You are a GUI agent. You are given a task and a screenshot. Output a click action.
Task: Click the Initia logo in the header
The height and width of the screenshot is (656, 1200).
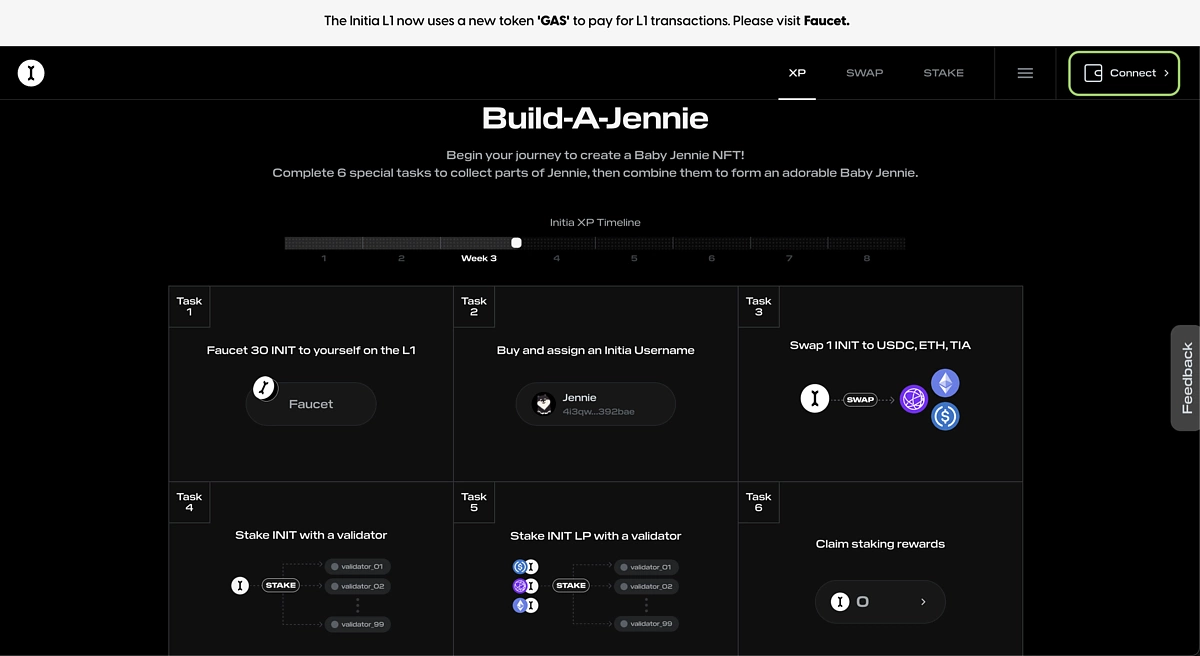click(31, 73)
